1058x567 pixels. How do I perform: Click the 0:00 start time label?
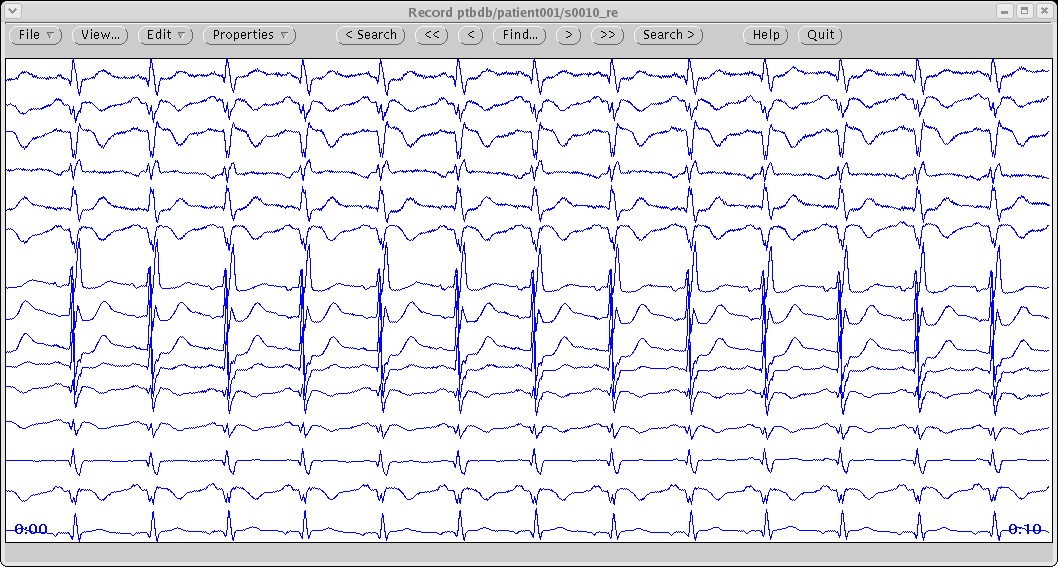(31, 529)
